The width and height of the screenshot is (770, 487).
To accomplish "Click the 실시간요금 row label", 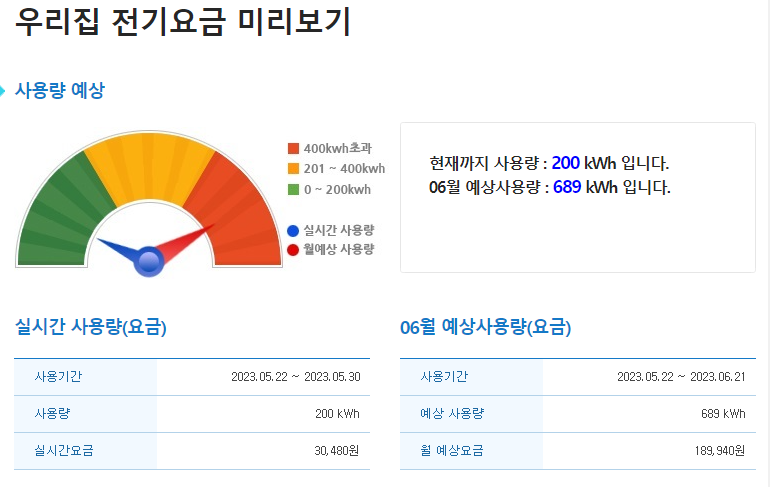I will 64,450.
